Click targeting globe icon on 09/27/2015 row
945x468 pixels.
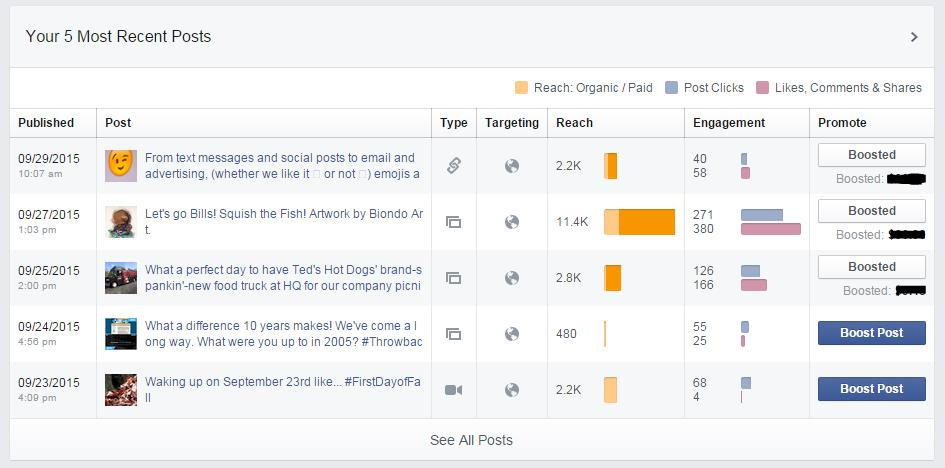click(x=512, y=222)
